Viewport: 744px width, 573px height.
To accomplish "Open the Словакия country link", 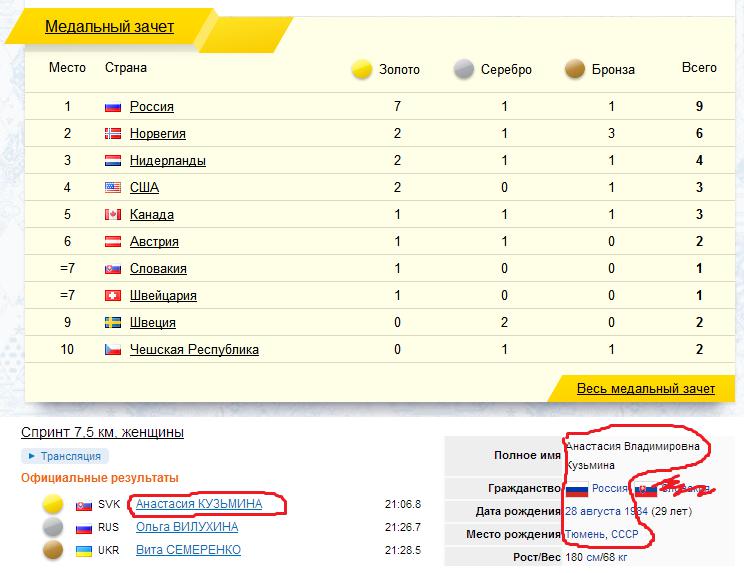I will coord(158,268).
